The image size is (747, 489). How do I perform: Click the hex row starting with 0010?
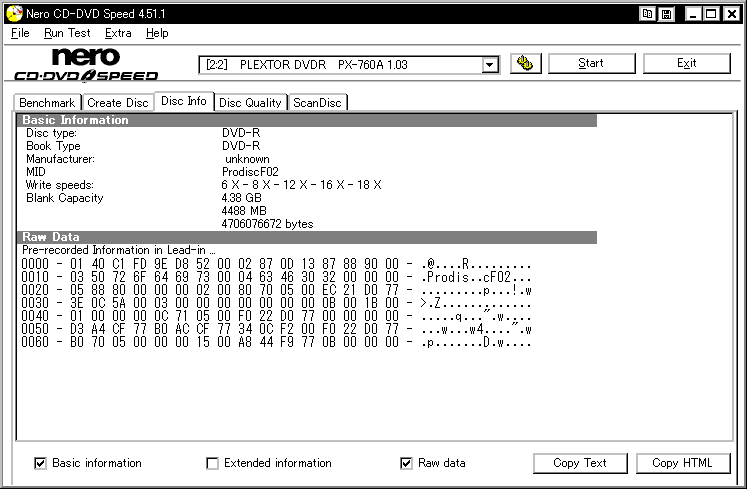point(276,276)
